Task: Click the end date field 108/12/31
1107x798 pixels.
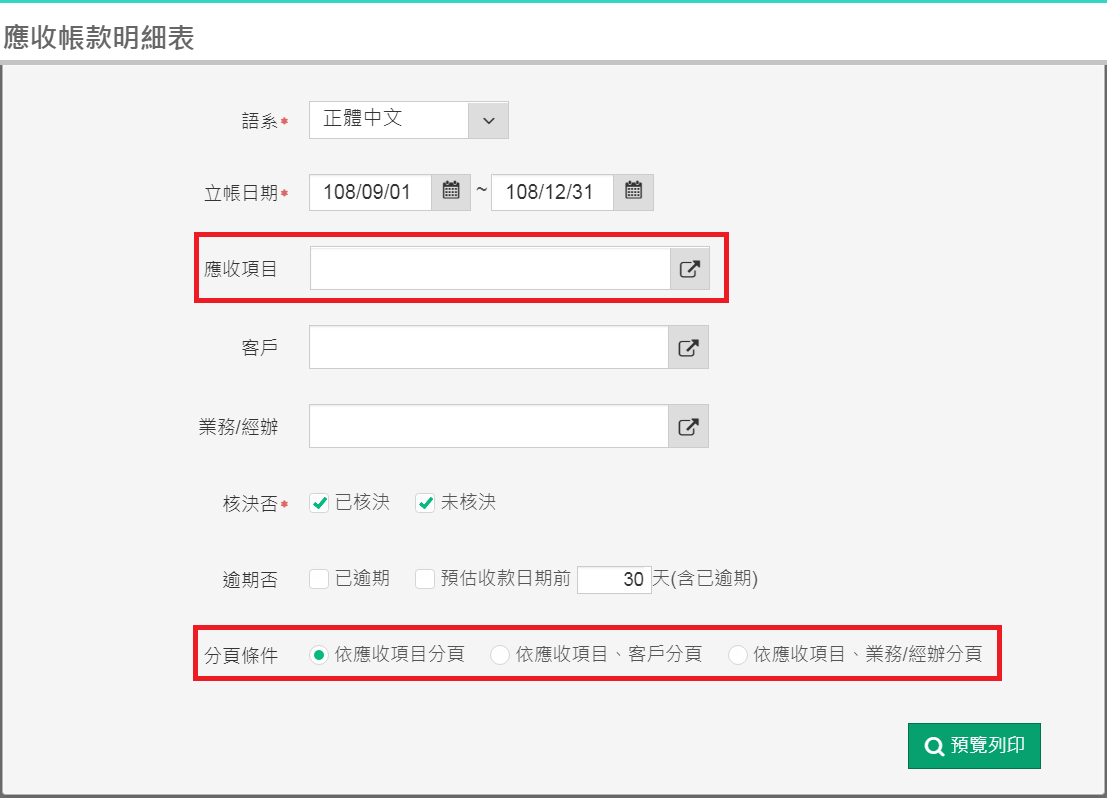Action: pyautogui.click(x=551, y=192)
